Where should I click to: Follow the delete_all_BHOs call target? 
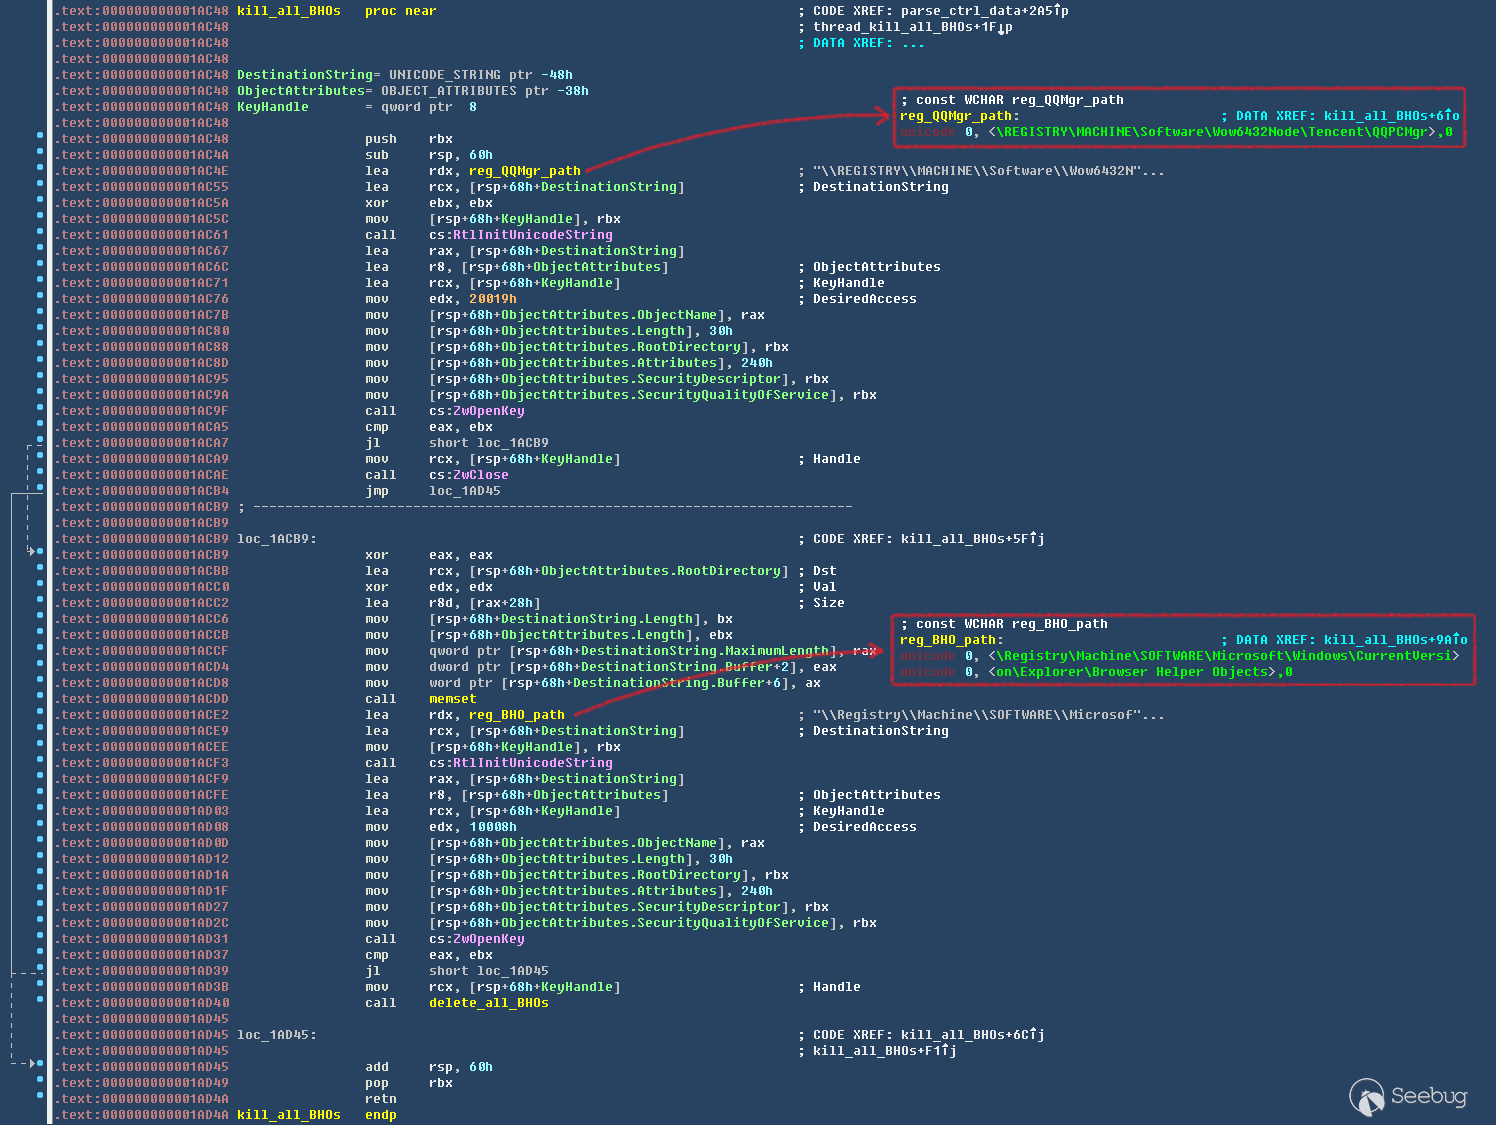coord(488,1003)
